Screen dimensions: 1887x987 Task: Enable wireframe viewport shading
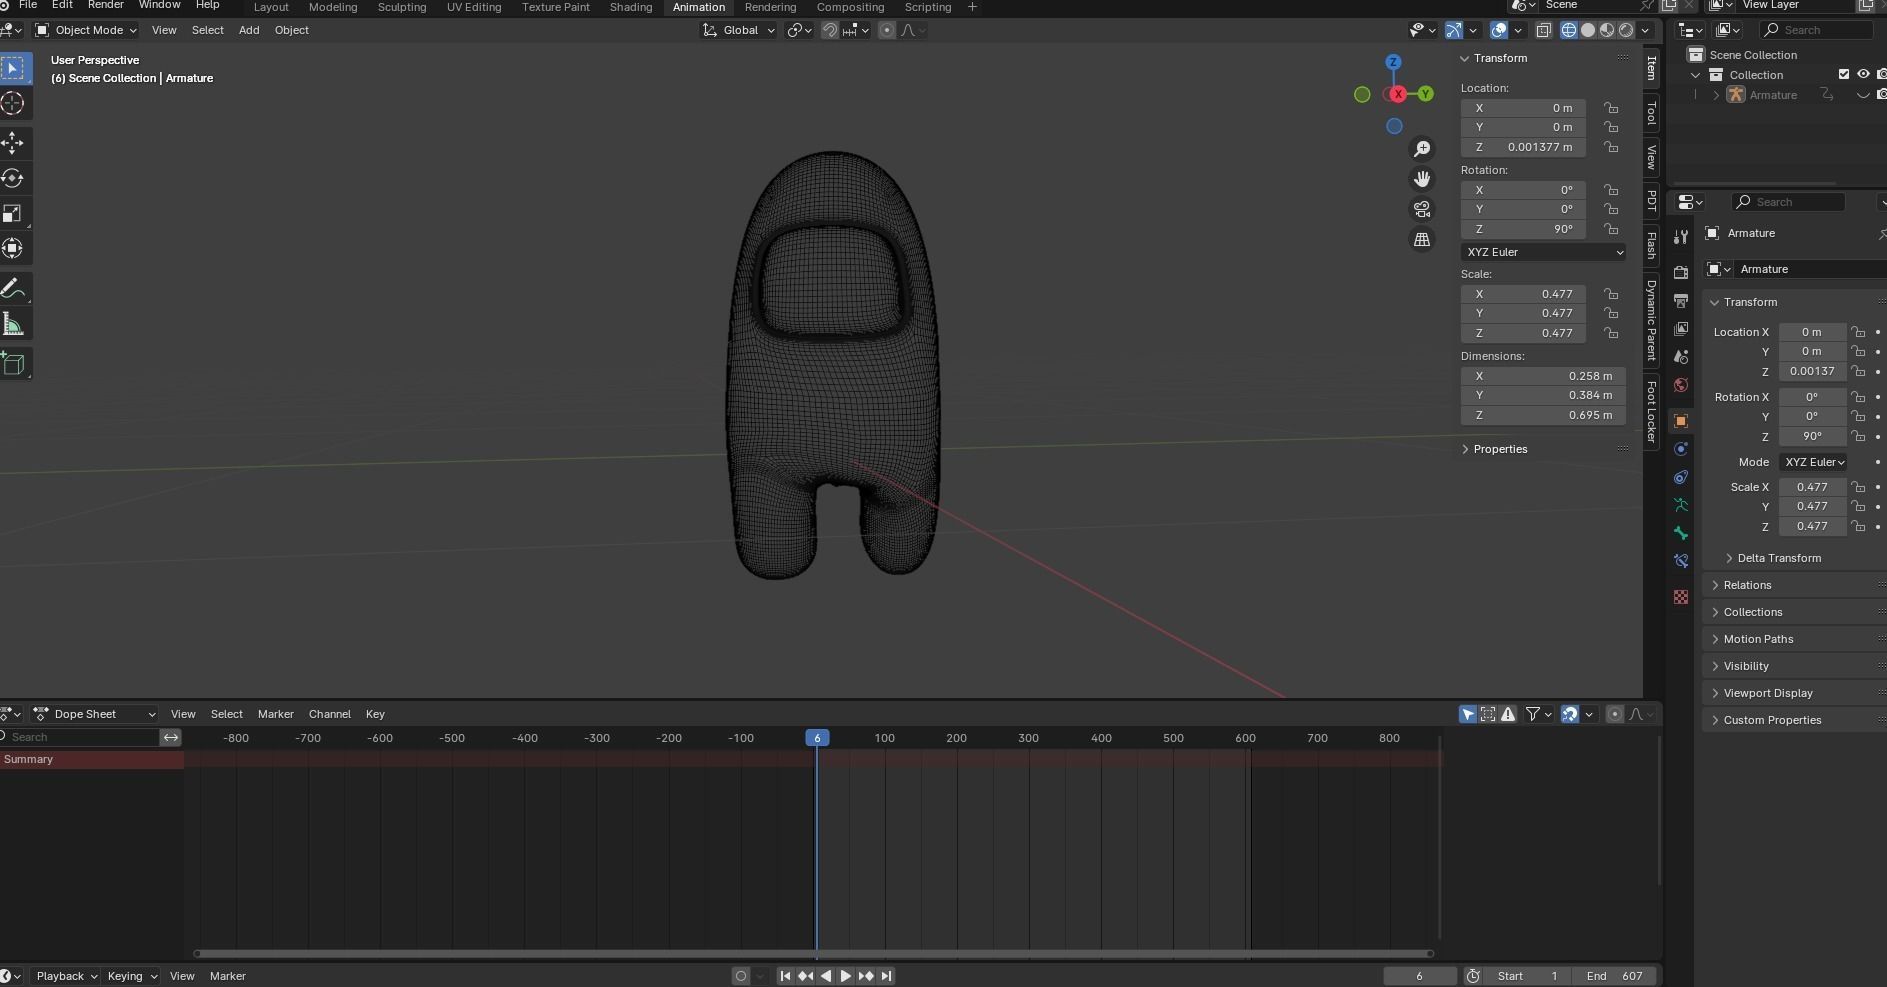(x=1569, y=30)
